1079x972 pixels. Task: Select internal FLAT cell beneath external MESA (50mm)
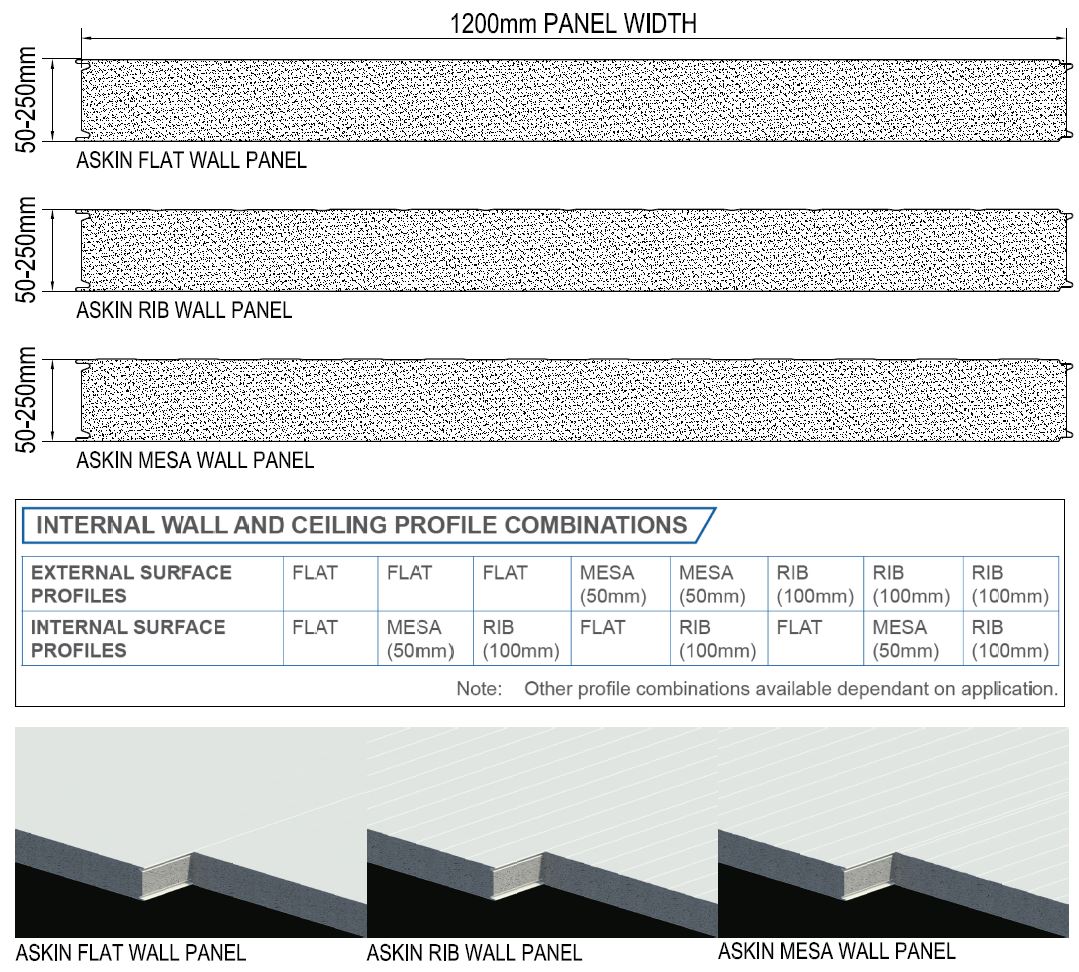coord(620,638)
